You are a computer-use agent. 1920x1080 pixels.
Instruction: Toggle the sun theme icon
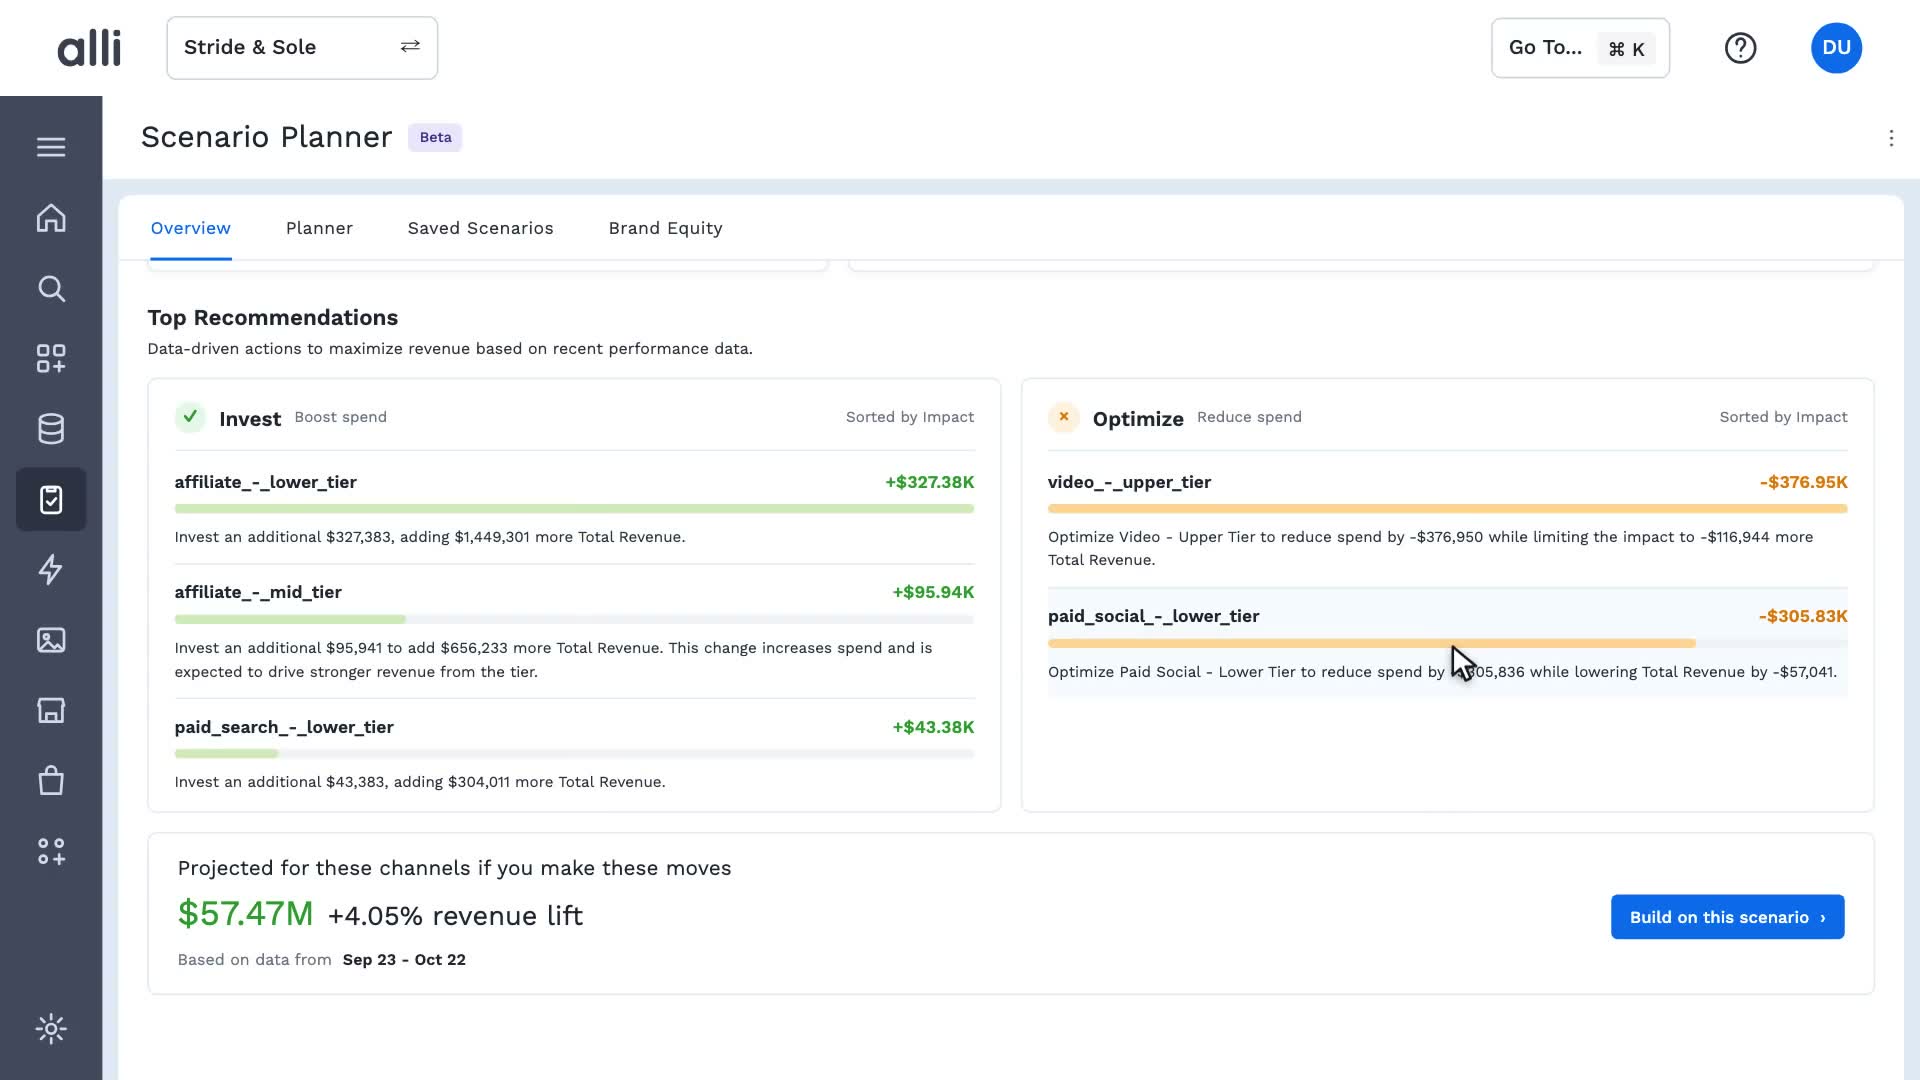click(x=51, y=1029)
